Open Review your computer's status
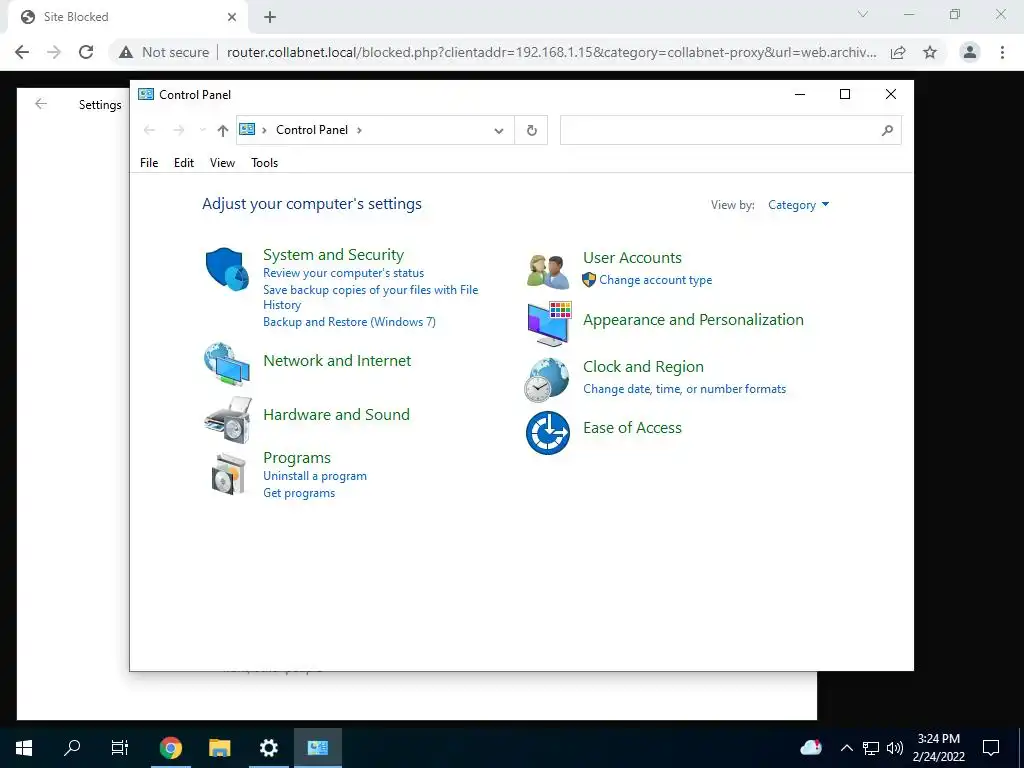This screenshot has height=768, width=1024. [344, 273]
